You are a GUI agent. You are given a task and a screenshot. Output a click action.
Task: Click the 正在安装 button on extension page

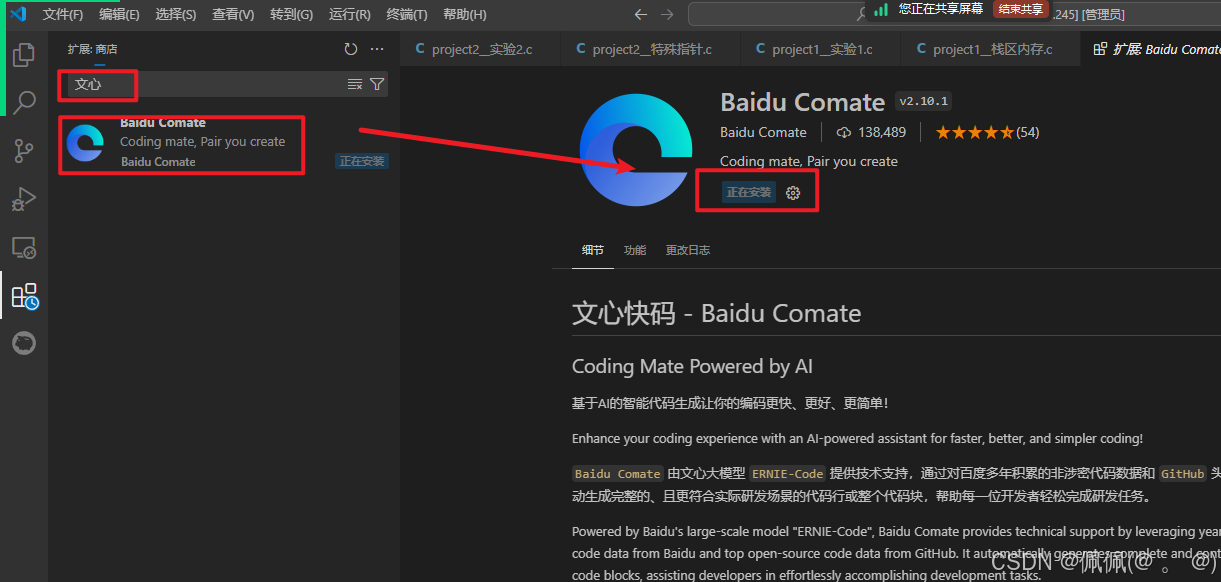749,192
